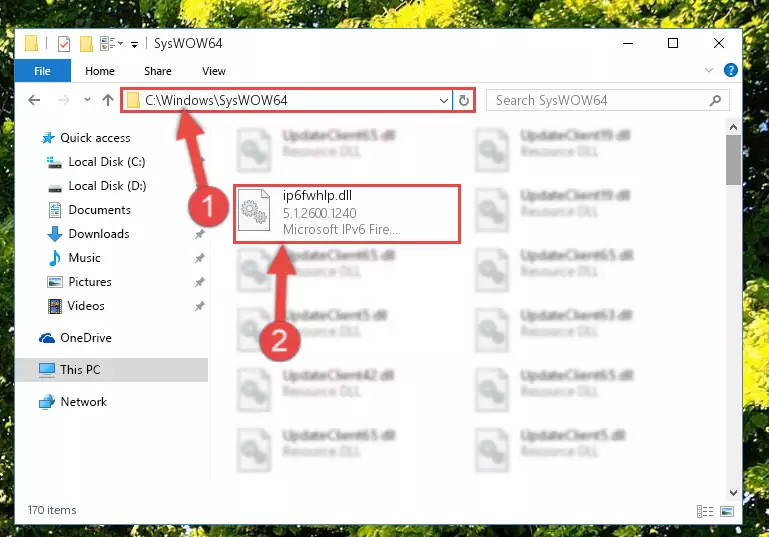Switch to Details view in status bar
The image size is (769, 537).
[705, 511]
